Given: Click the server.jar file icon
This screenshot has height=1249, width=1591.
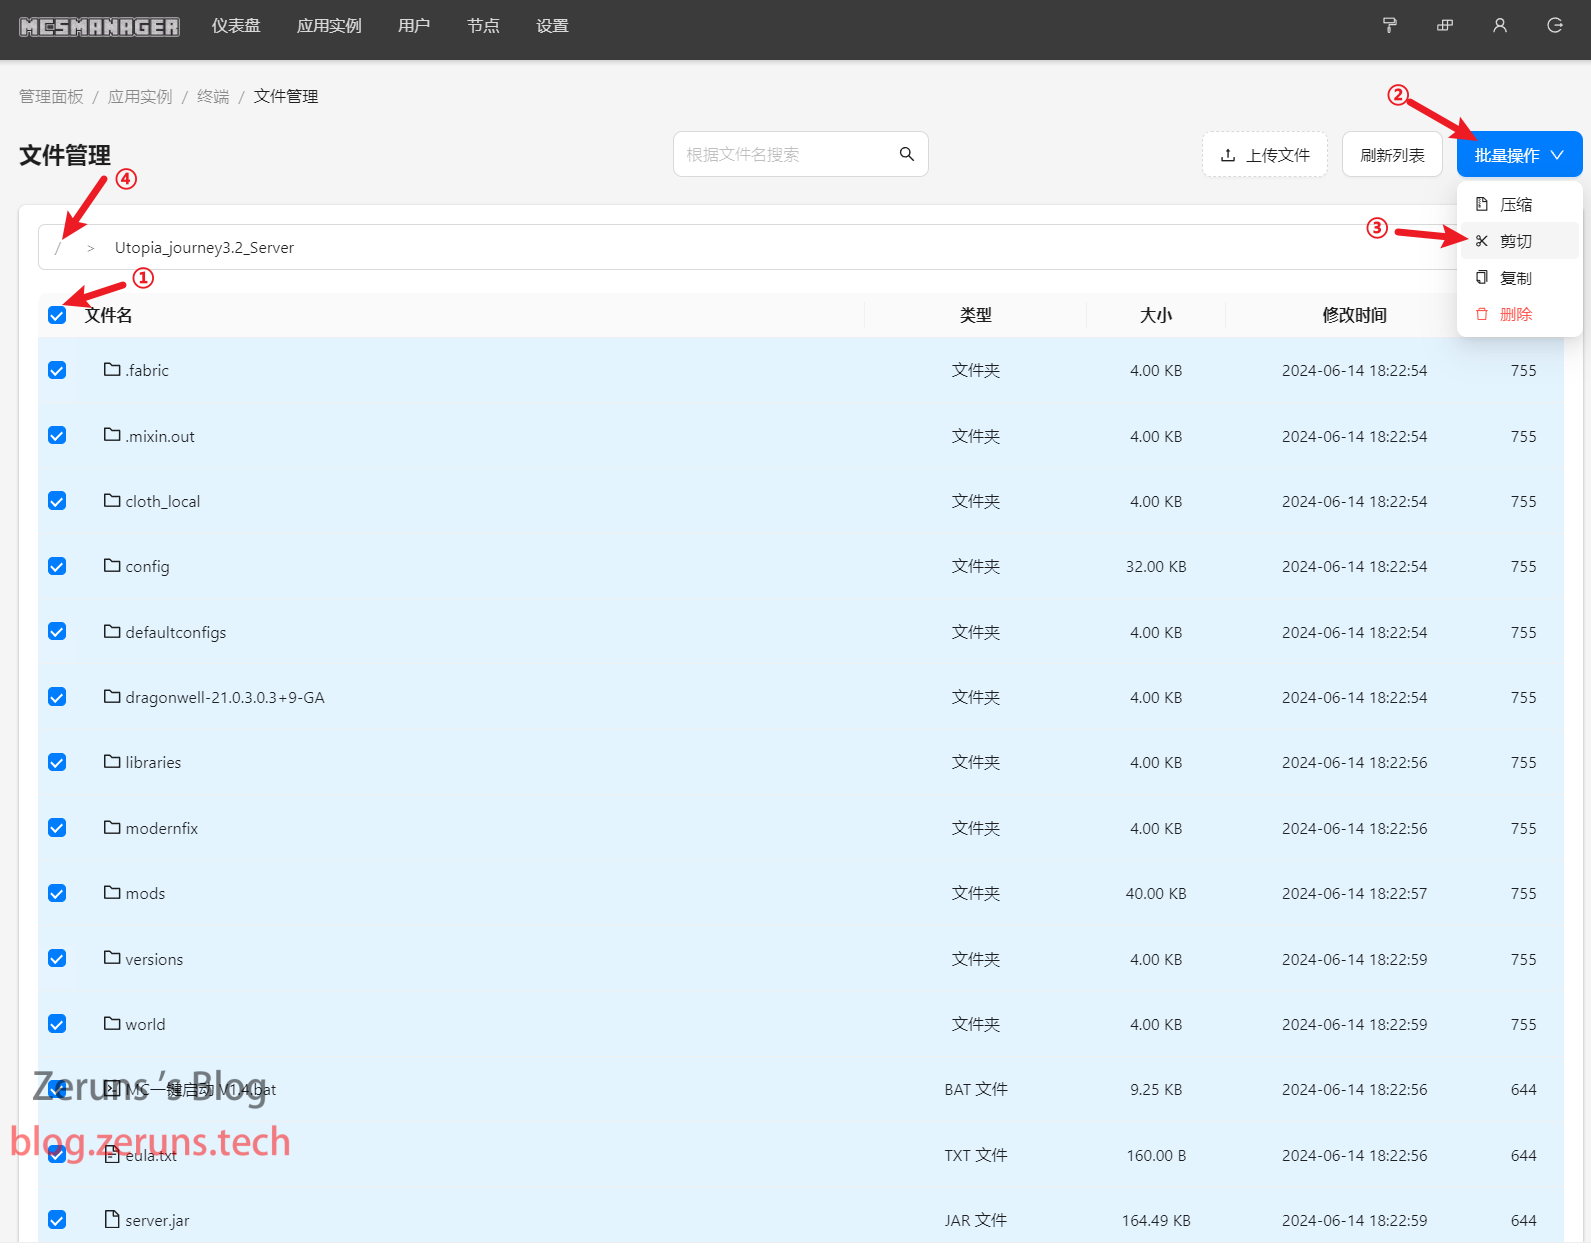Looking at the screenshot, I should [x=112, y=1220].
